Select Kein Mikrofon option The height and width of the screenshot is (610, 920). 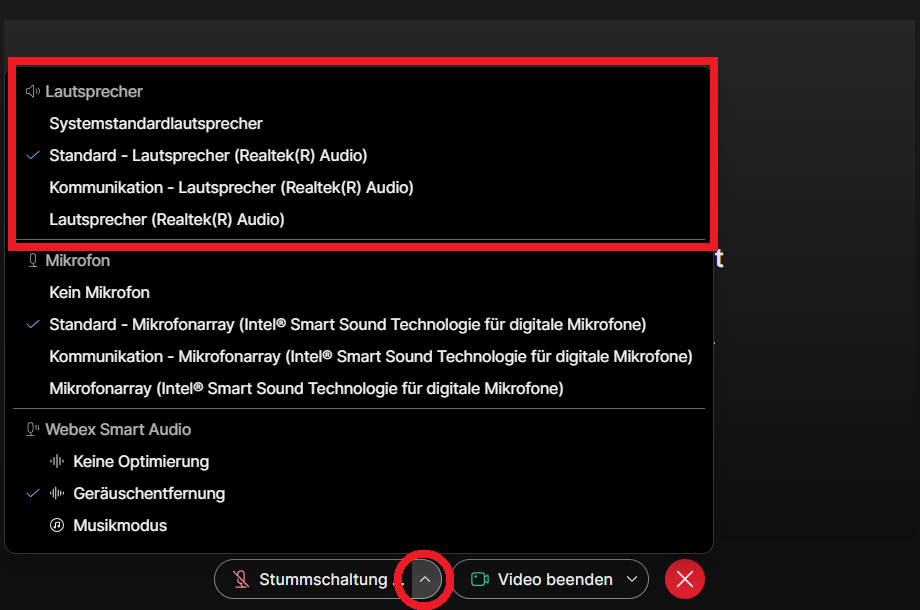99,292
